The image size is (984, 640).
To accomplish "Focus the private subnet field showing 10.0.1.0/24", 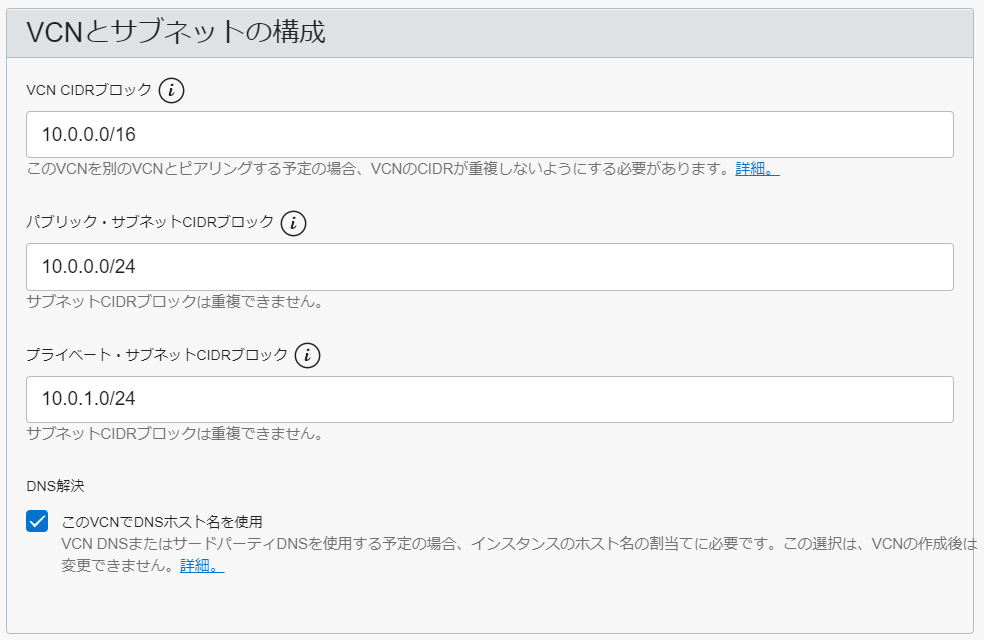I will [x=490, y=398].
